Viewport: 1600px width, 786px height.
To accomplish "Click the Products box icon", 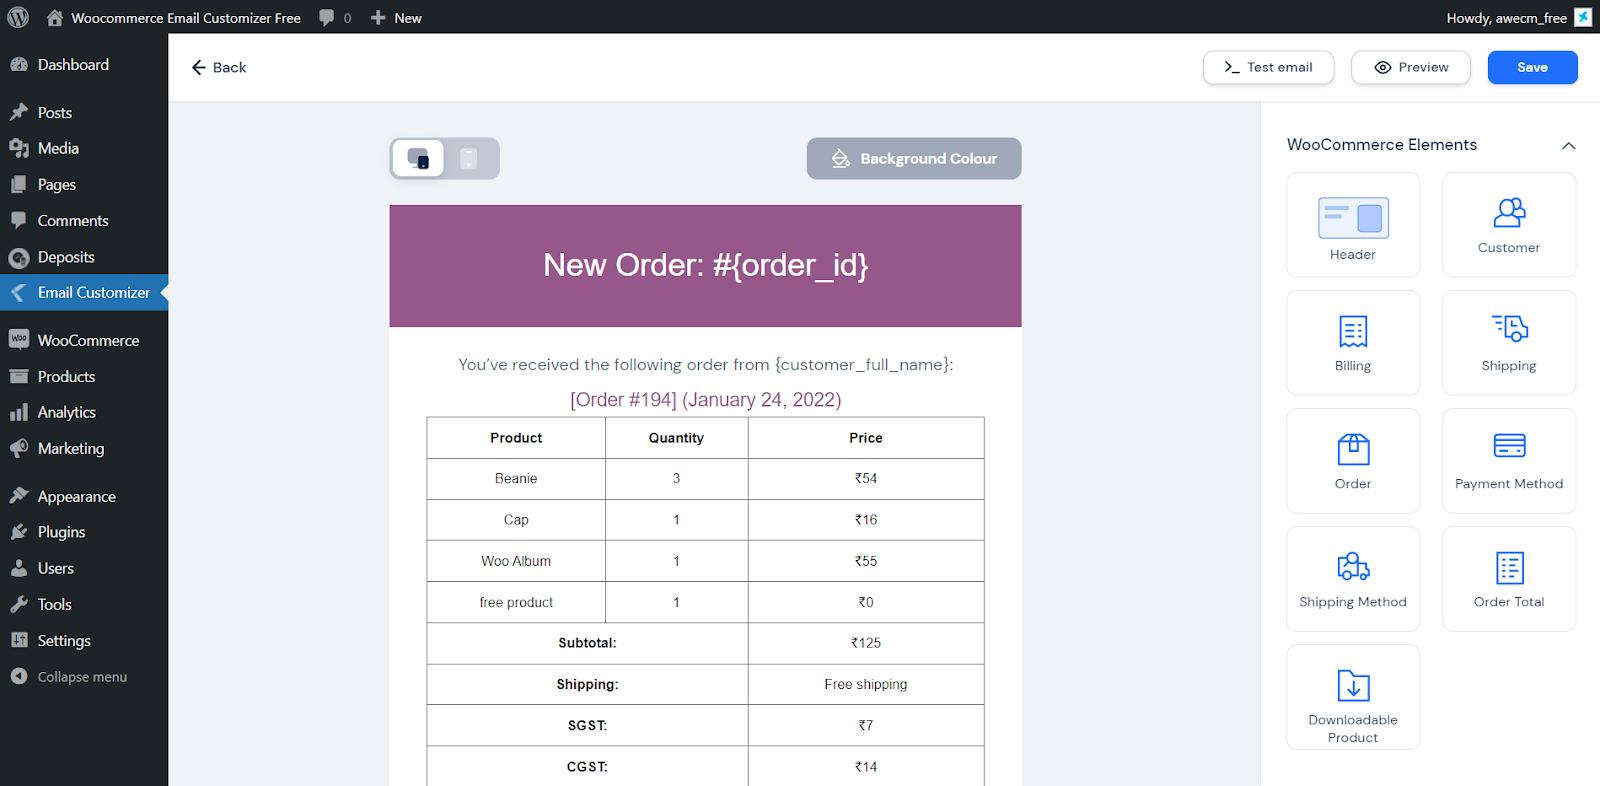I will pyautogui.click(x=19, y=376).
